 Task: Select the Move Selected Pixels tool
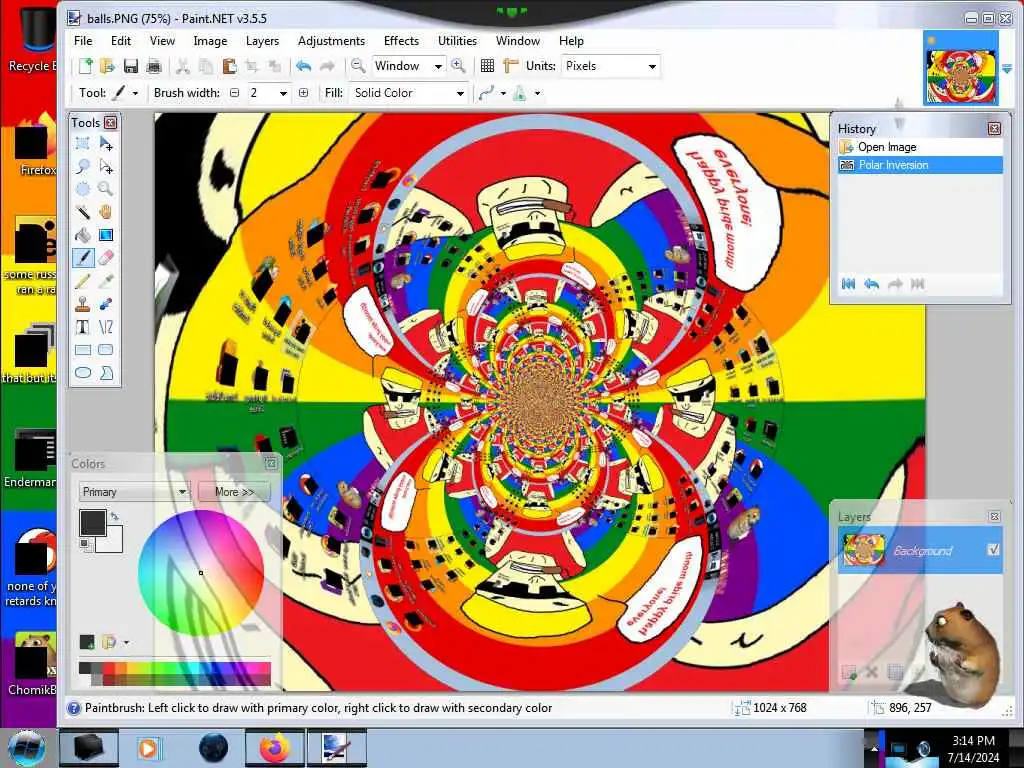point(106,143)
